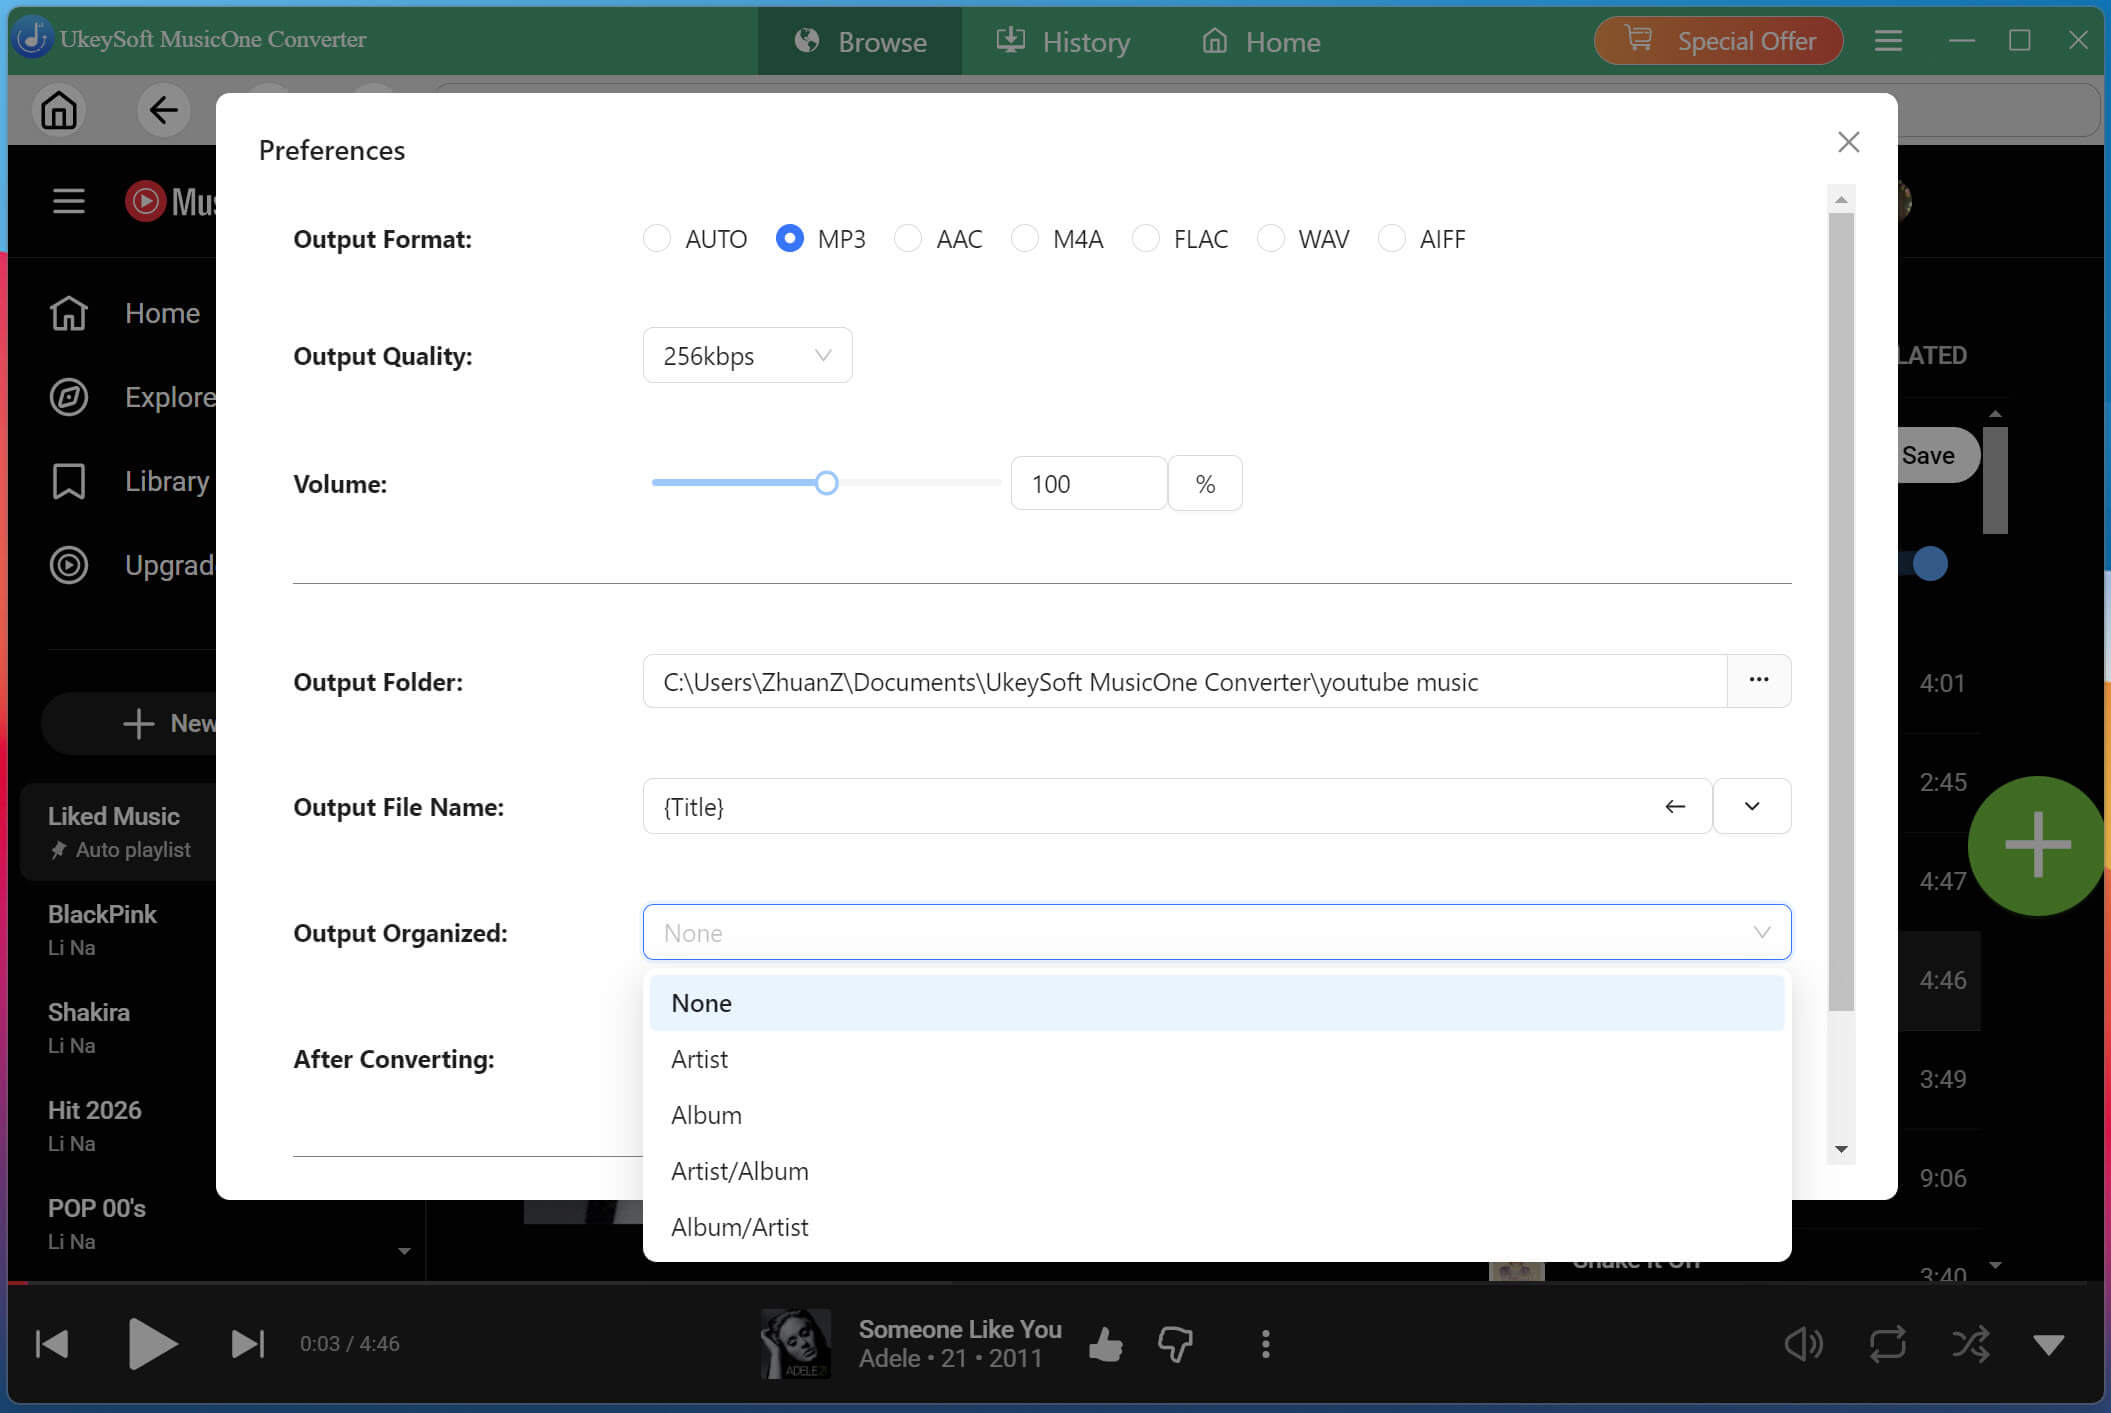Skip to the next track
This screenshot has width=2111, height=1413.
click(x=247, y=1343)
